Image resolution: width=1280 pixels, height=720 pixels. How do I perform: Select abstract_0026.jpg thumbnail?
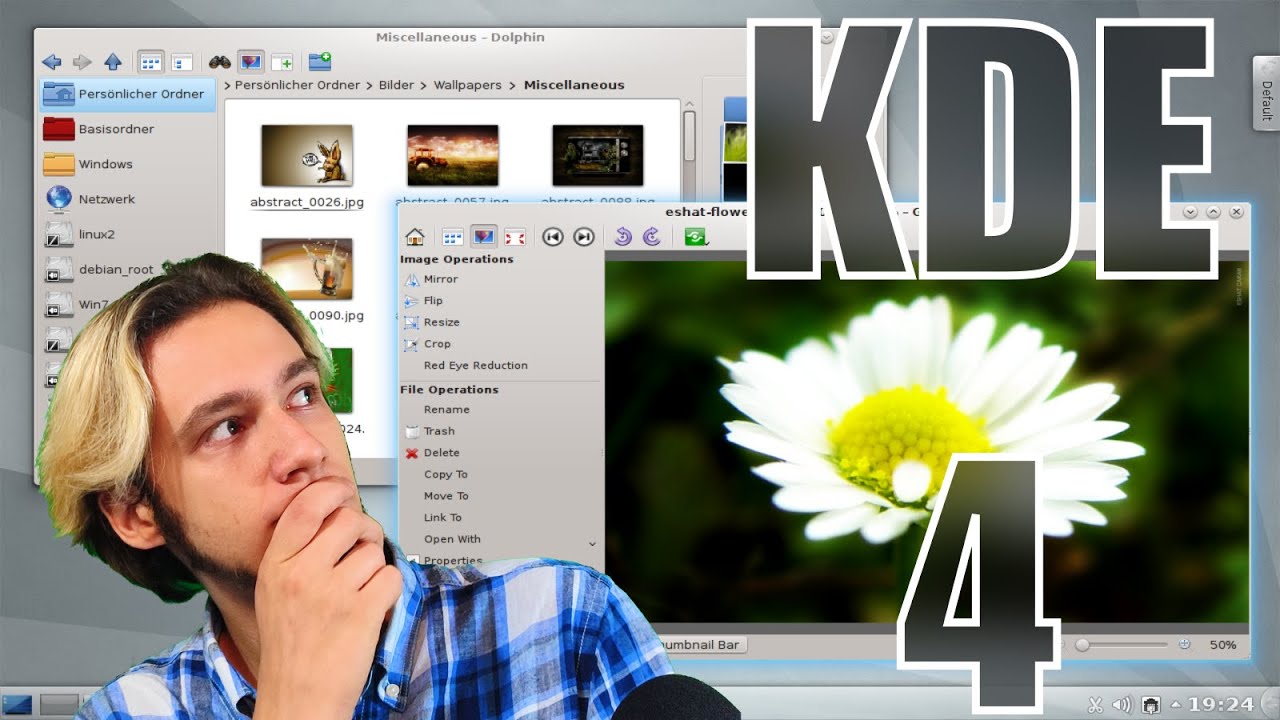click(x=306, y=155)
